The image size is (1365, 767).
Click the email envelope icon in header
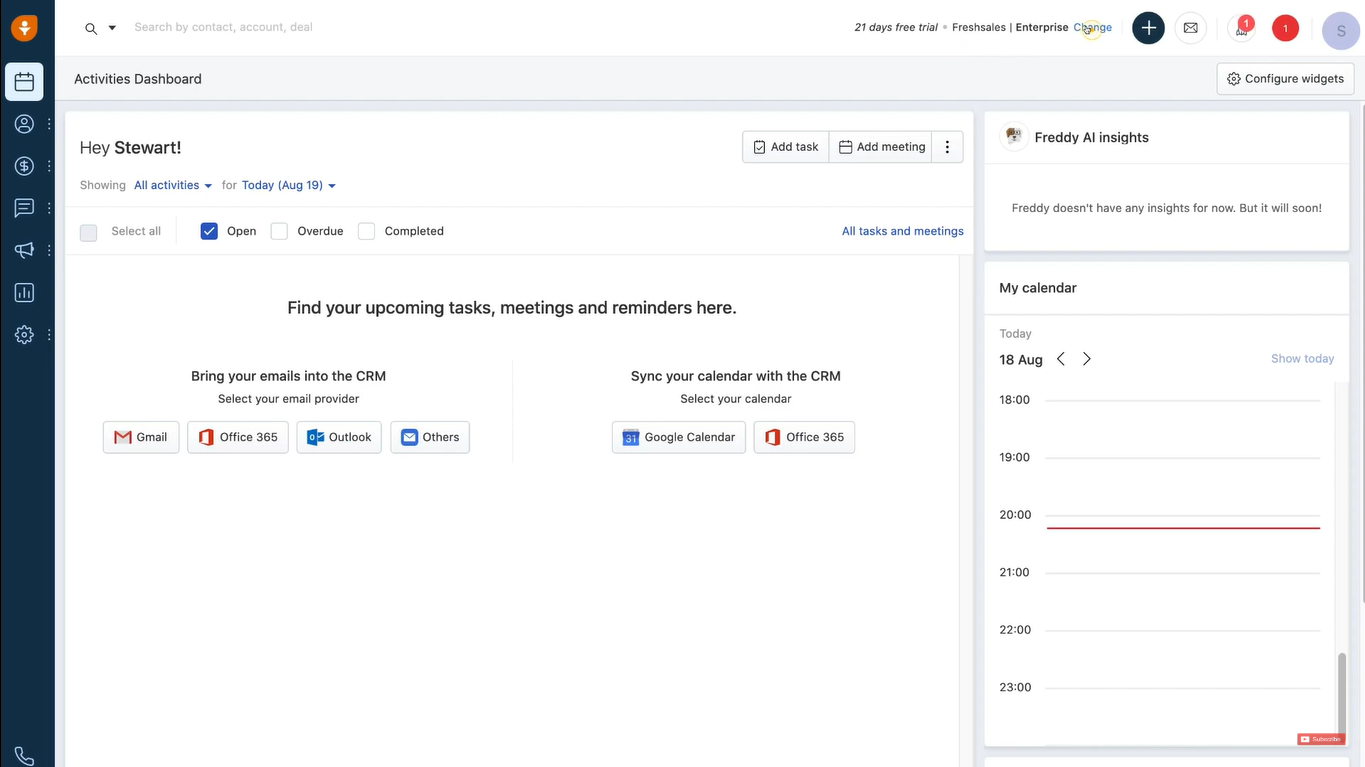coord(1190,28)
